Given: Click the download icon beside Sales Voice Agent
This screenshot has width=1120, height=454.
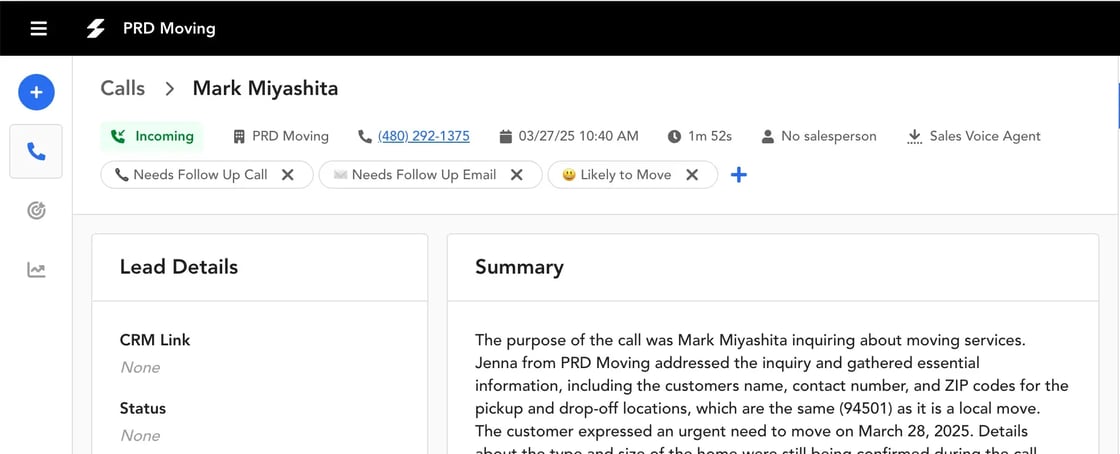Looking at the screenshot, I should click(914, 136).
